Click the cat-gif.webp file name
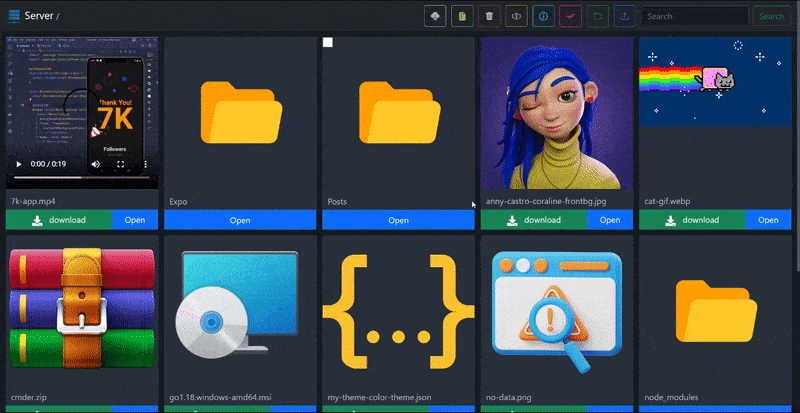This screenshot has height=413, width=800. pyautogui.click(x=667, y=202)
